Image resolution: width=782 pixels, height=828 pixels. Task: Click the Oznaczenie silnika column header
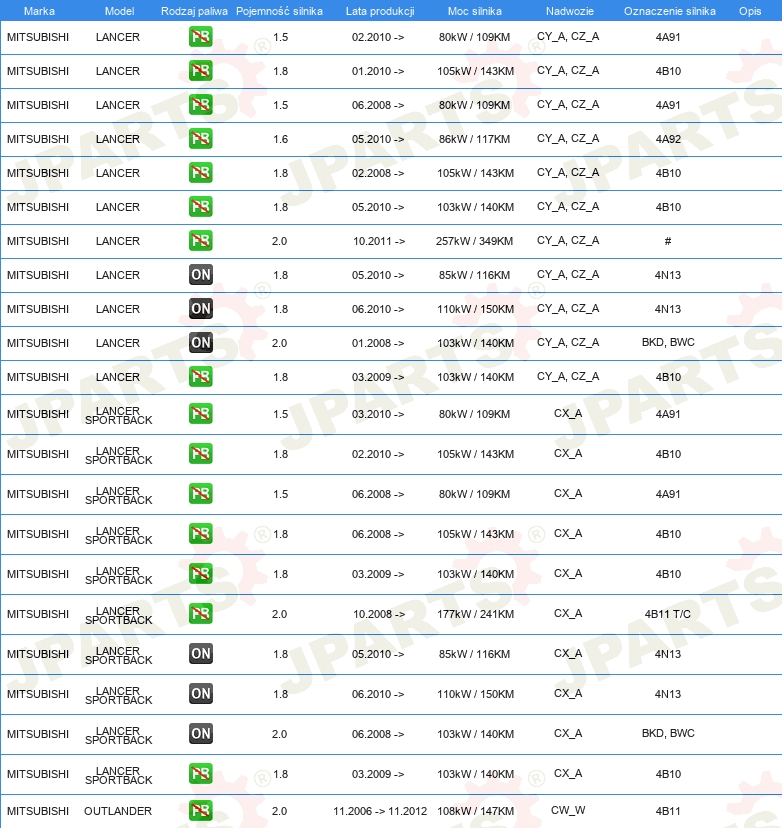click(x=670, y=11)
